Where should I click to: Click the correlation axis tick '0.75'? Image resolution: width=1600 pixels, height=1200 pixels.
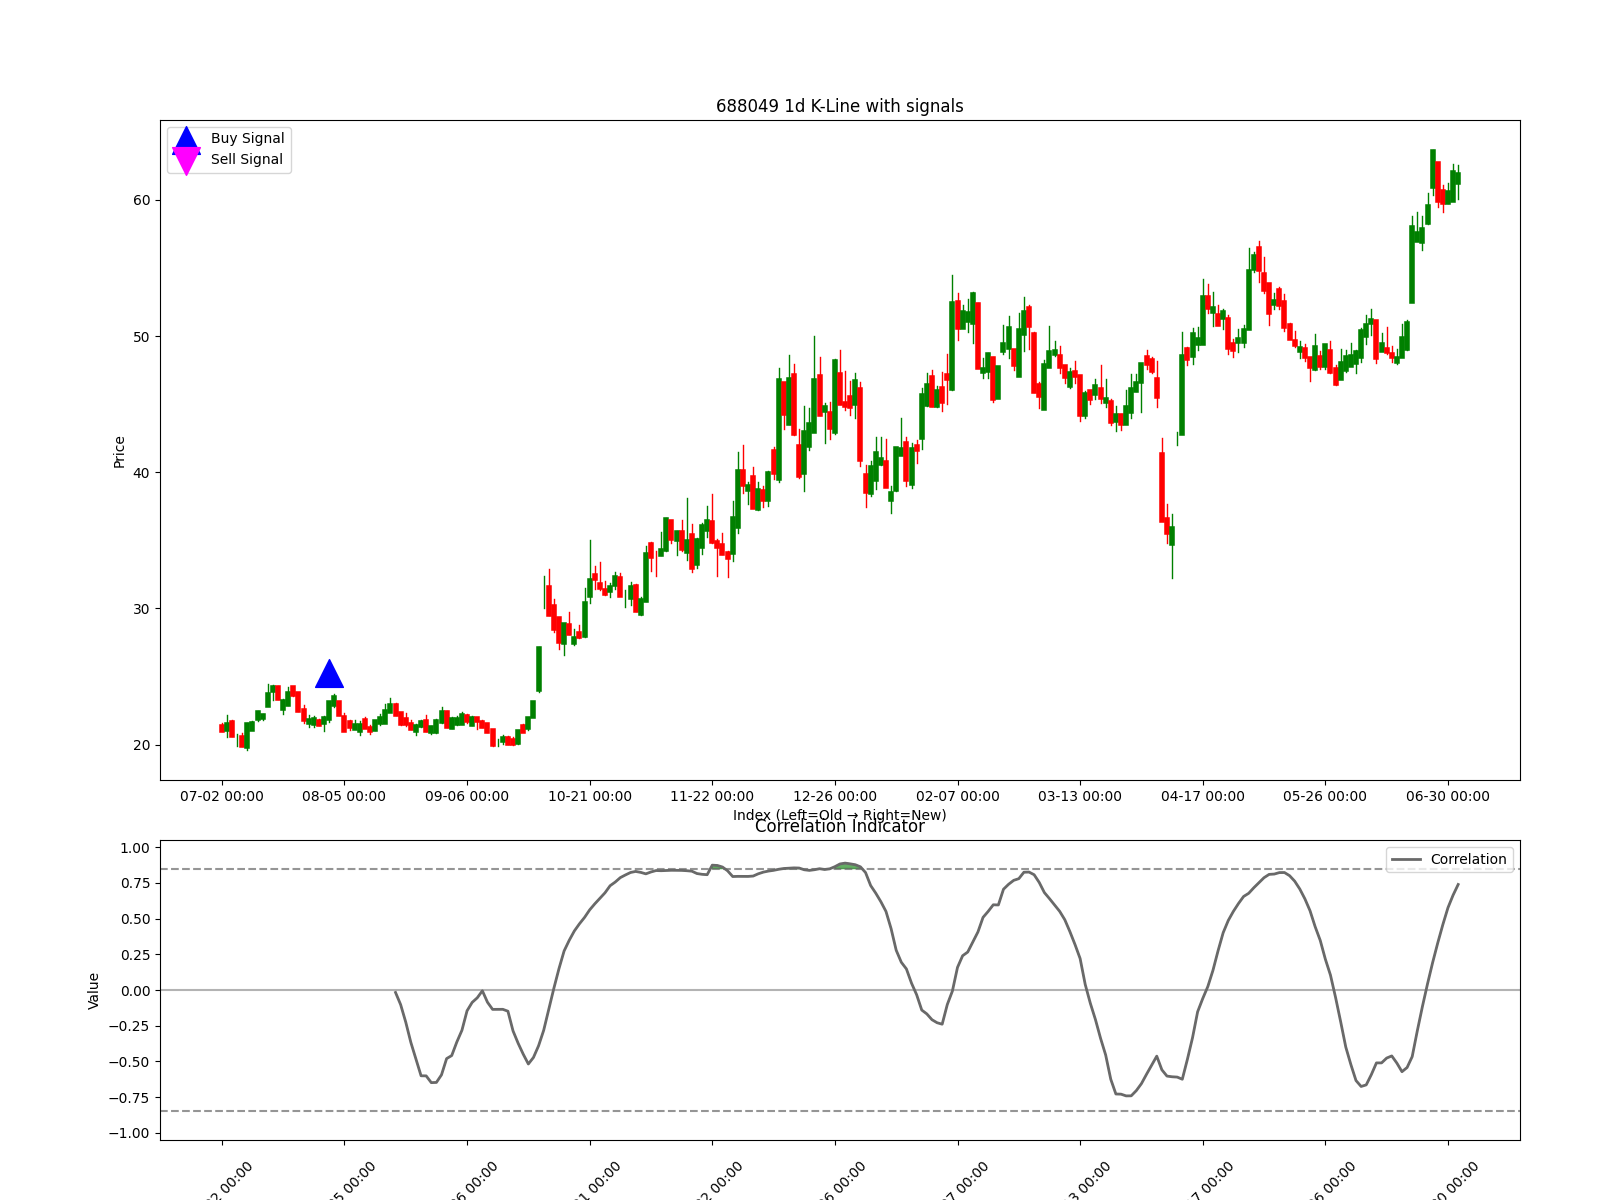tap(134, 883)
